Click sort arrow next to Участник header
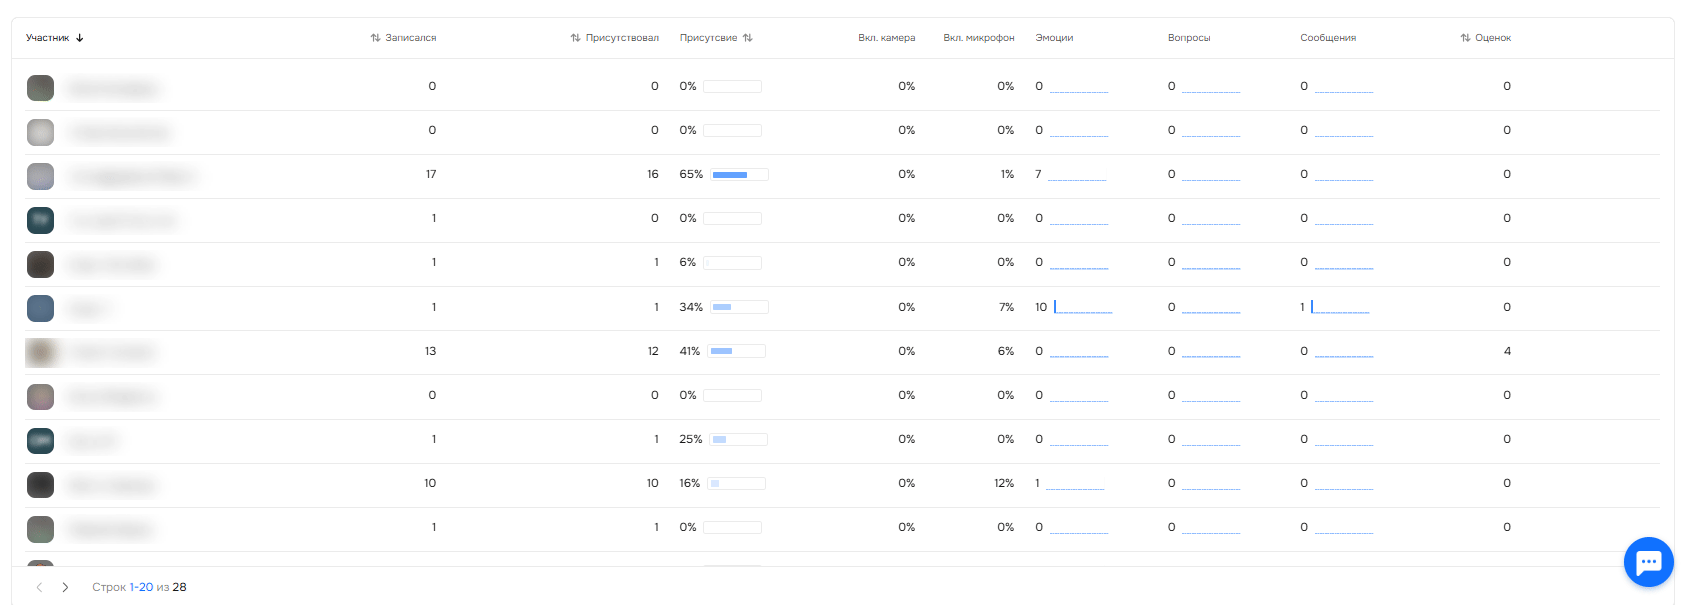 point(80,38)
